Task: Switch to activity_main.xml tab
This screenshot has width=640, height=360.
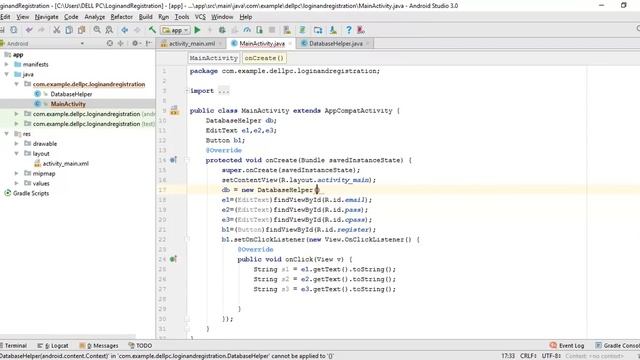Action: pyautogui.click(x=191, y=43)
